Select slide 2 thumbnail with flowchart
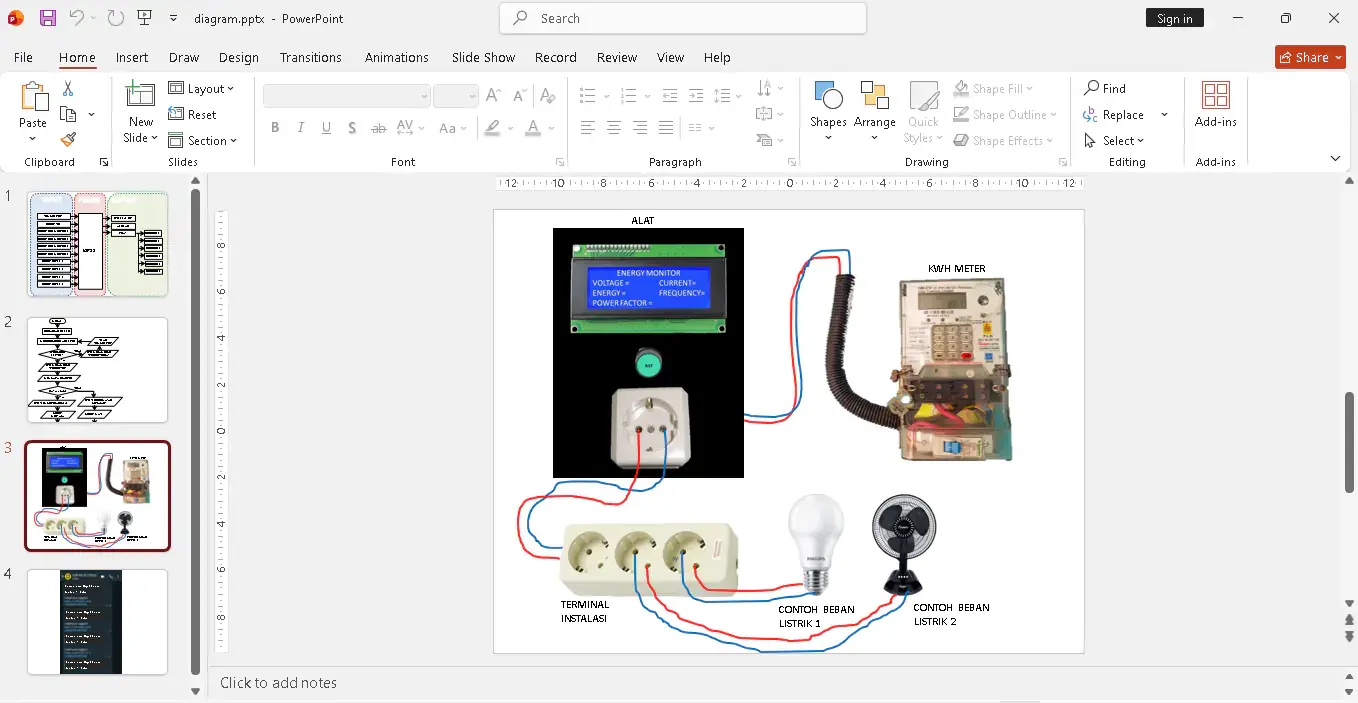The width and height of the screenshot is (1358, 703). (x=97, y=370)
